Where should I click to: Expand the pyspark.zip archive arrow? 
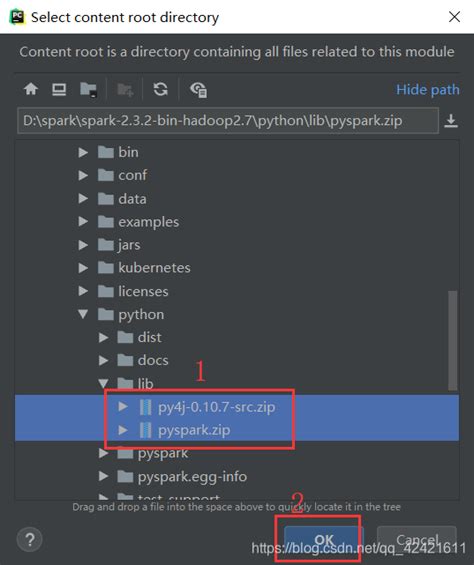[123, 430]
